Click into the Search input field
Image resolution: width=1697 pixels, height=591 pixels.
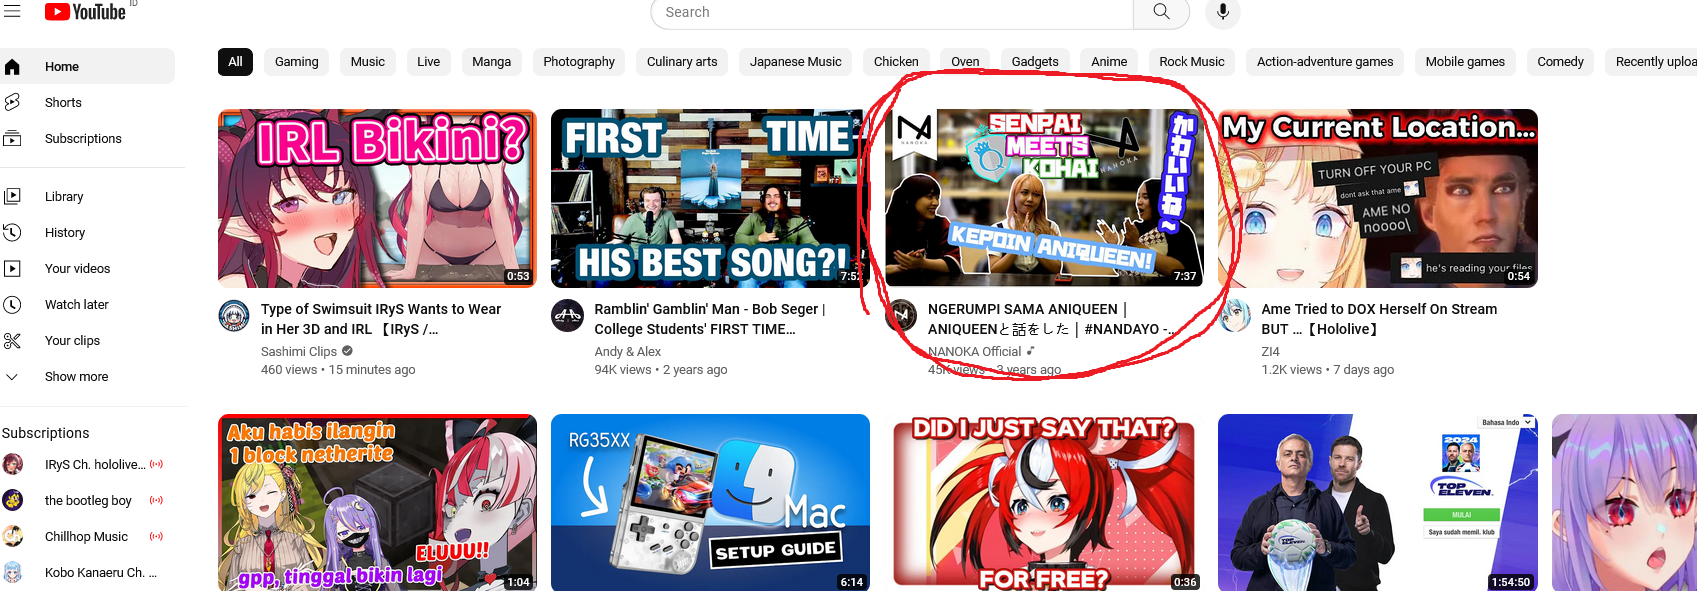point(892,12)
